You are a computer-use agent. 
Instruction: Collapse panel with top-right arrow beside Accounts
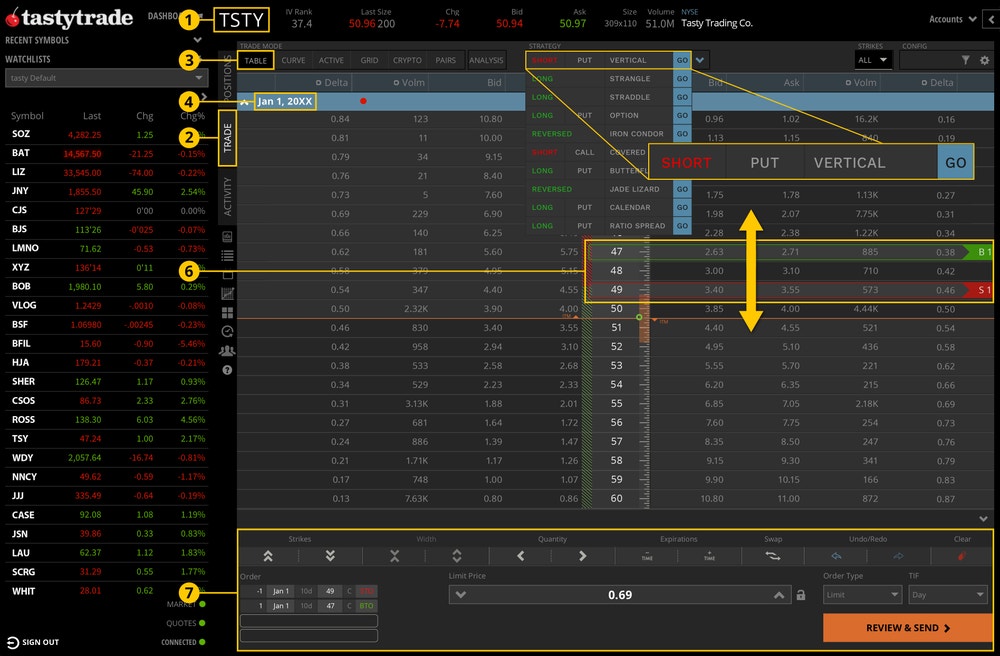(x=992, y=19)
